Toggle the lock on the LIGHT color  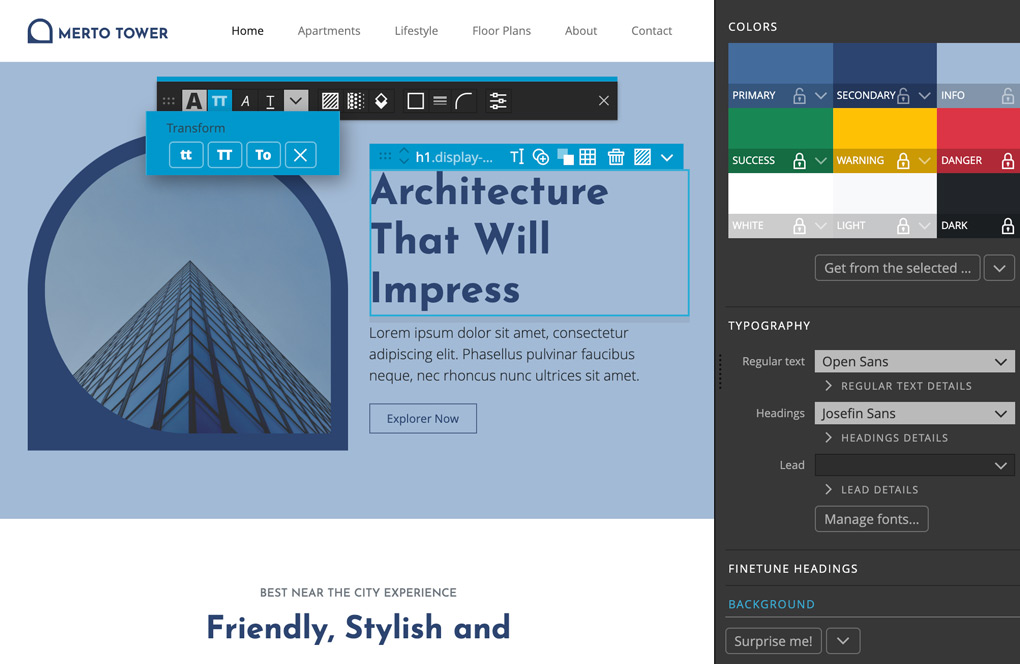(x=903, y=226)
